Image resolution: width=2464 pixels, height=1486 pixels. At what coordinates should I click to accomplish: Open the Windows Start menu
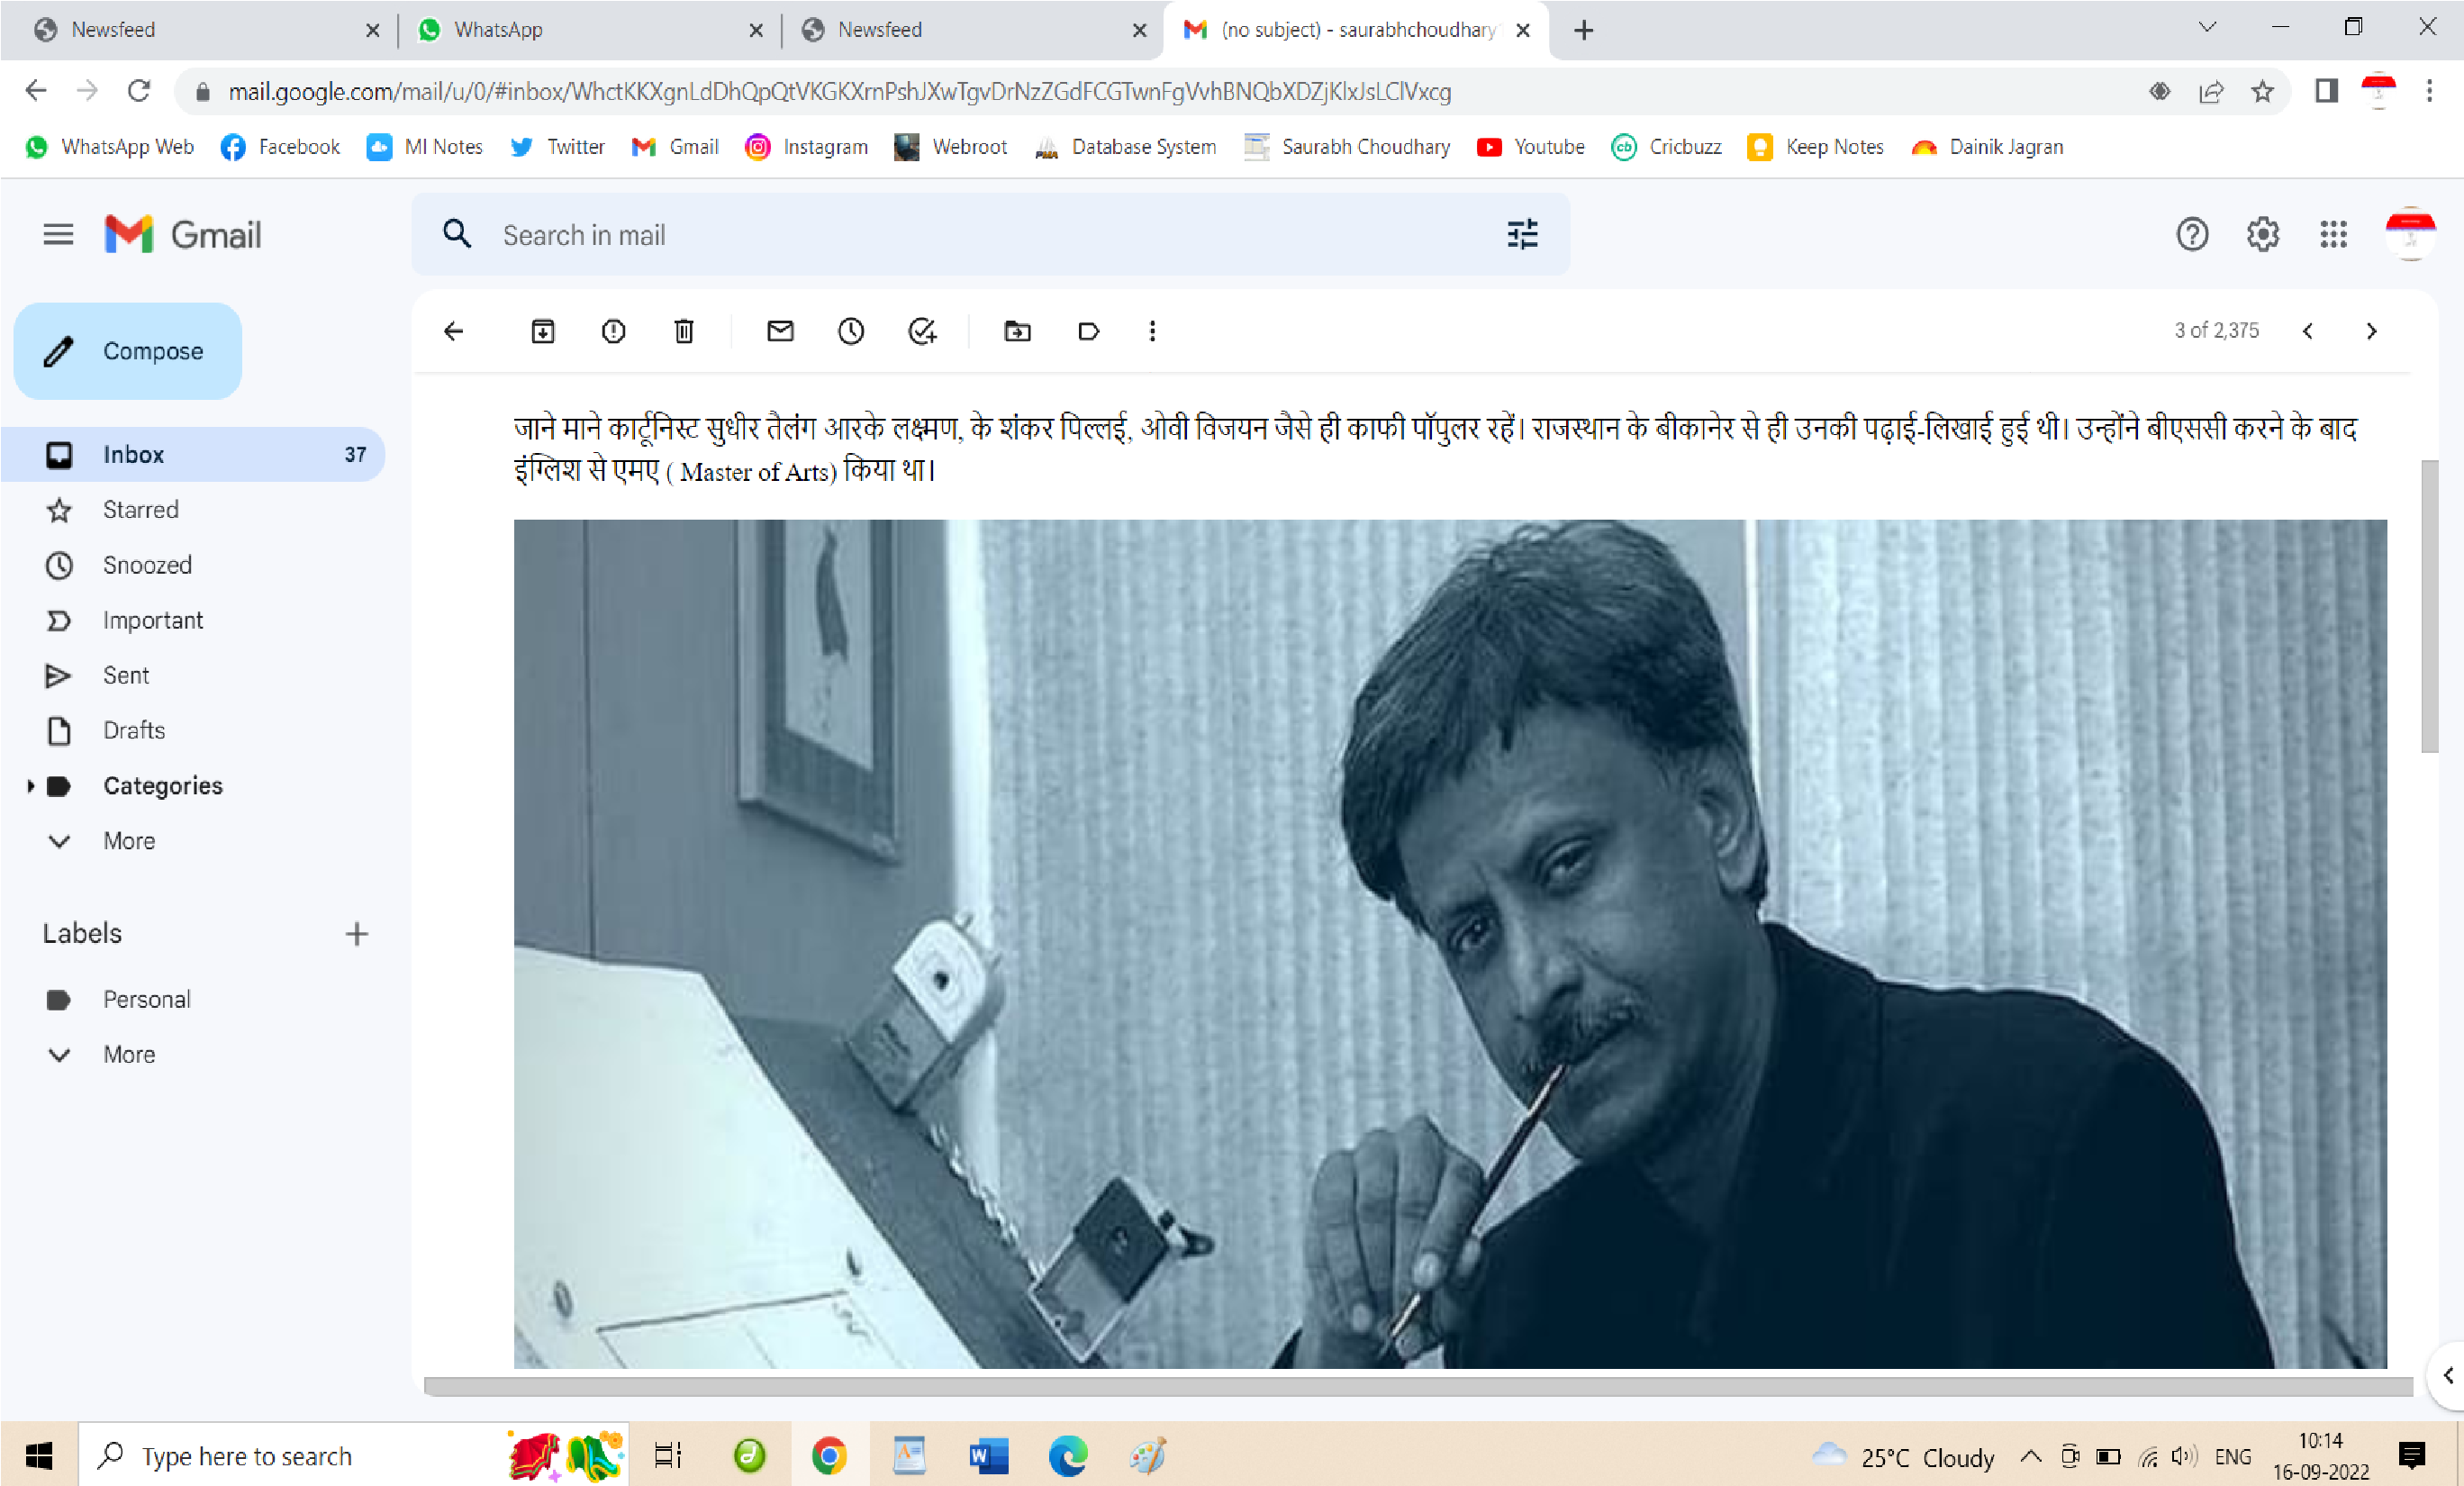coord(38,1456)
